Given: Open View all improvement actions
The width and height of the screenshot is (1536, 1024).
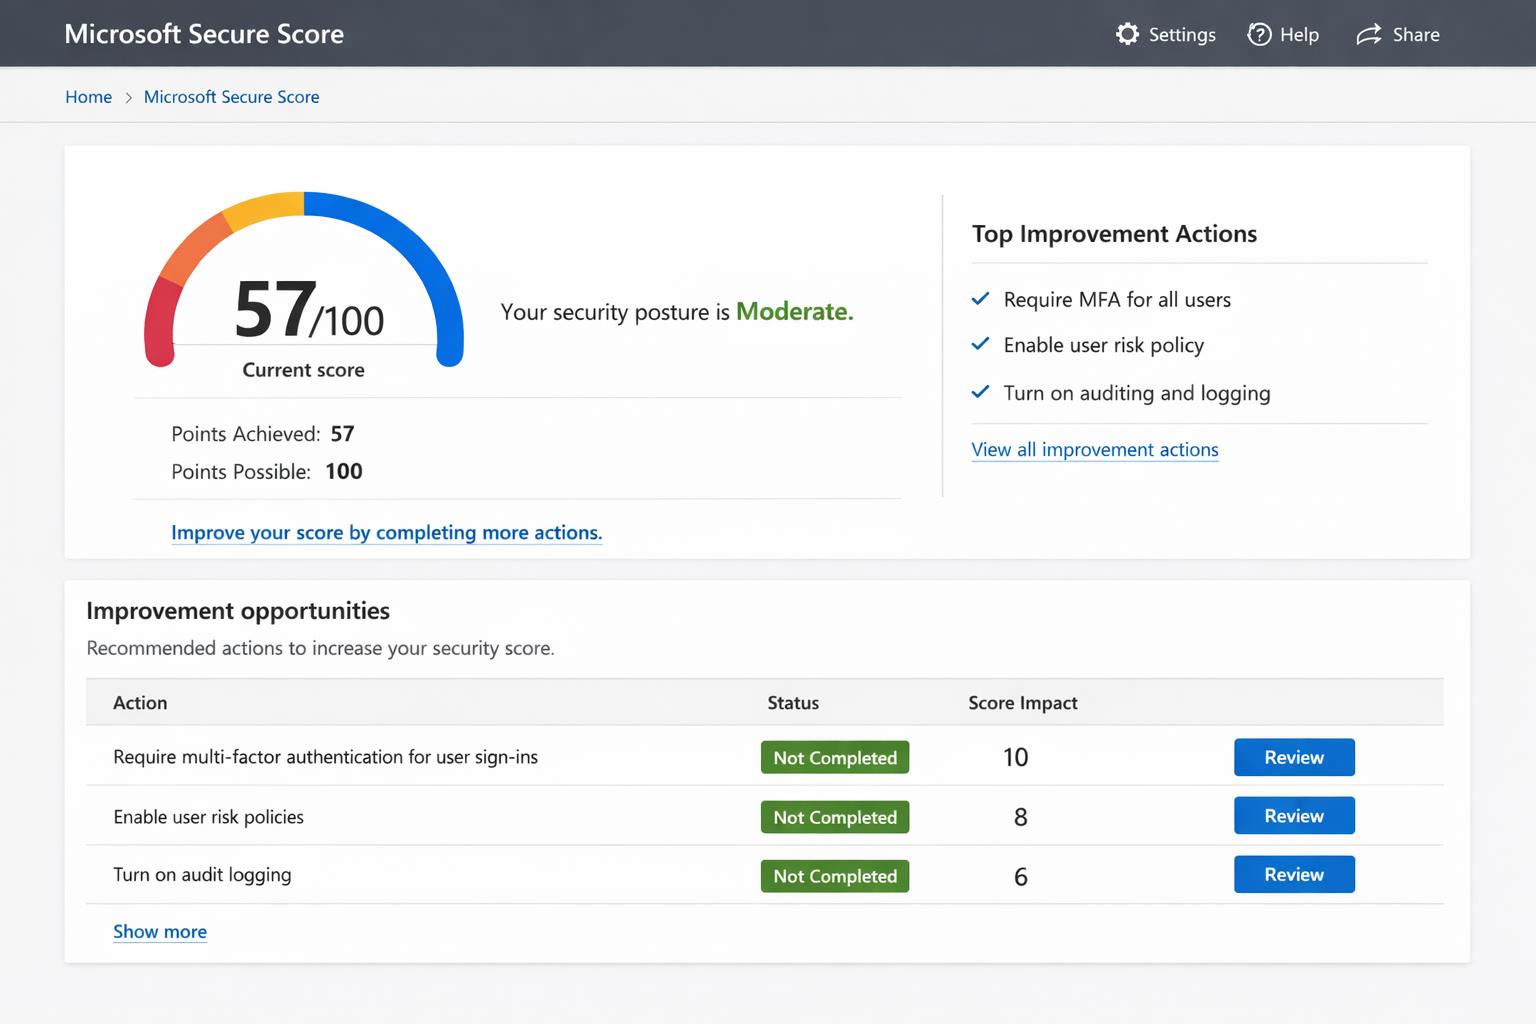Looking at the screenshot, I should pyautogui.click(x=1094, y=449).
